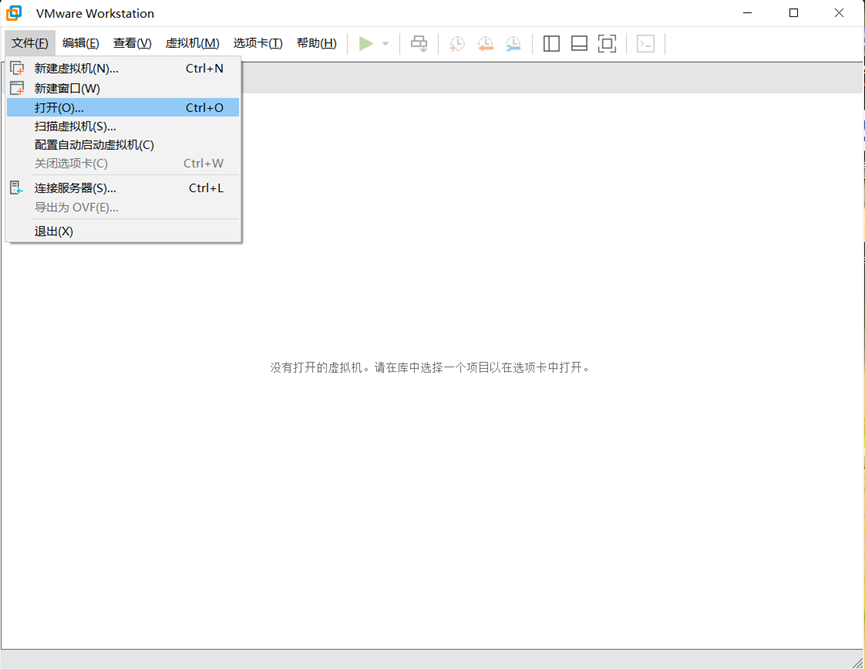The image size is (865, 669).
Task: Open the power options dropdown arrow
Action: 386,44
